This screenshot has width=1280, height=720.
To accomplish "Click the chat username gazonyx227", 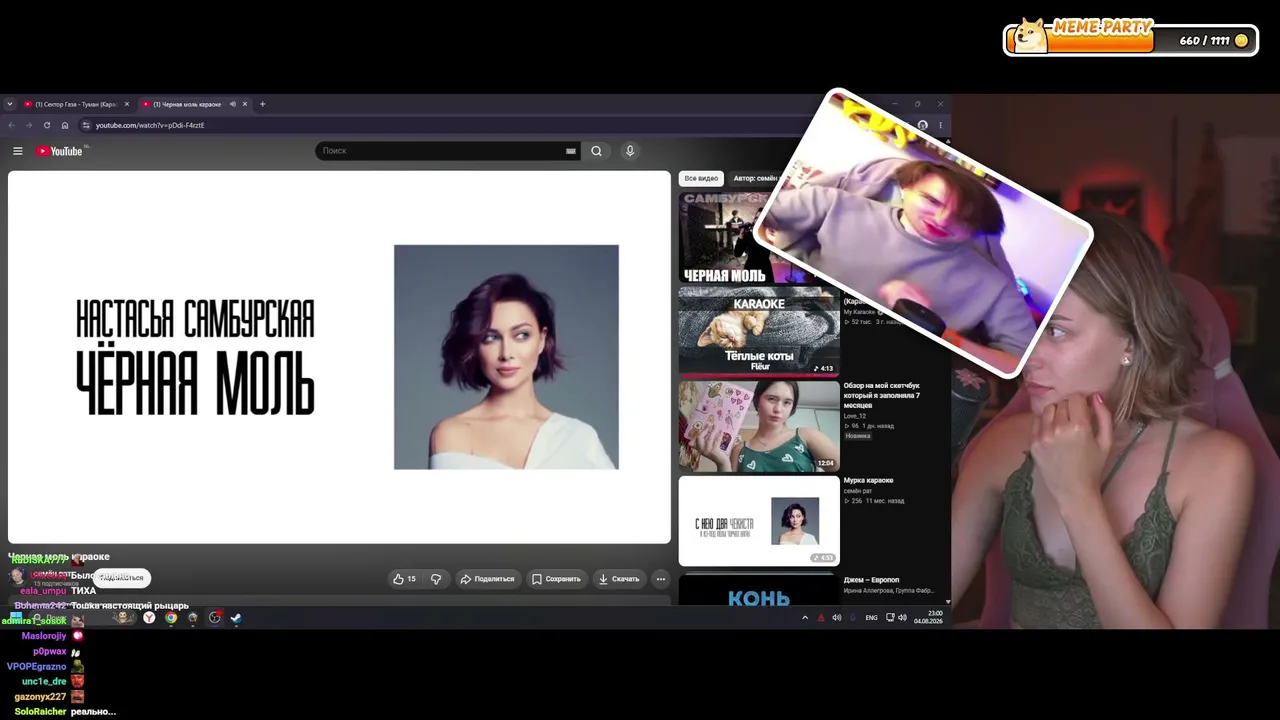I will [40, 697].
